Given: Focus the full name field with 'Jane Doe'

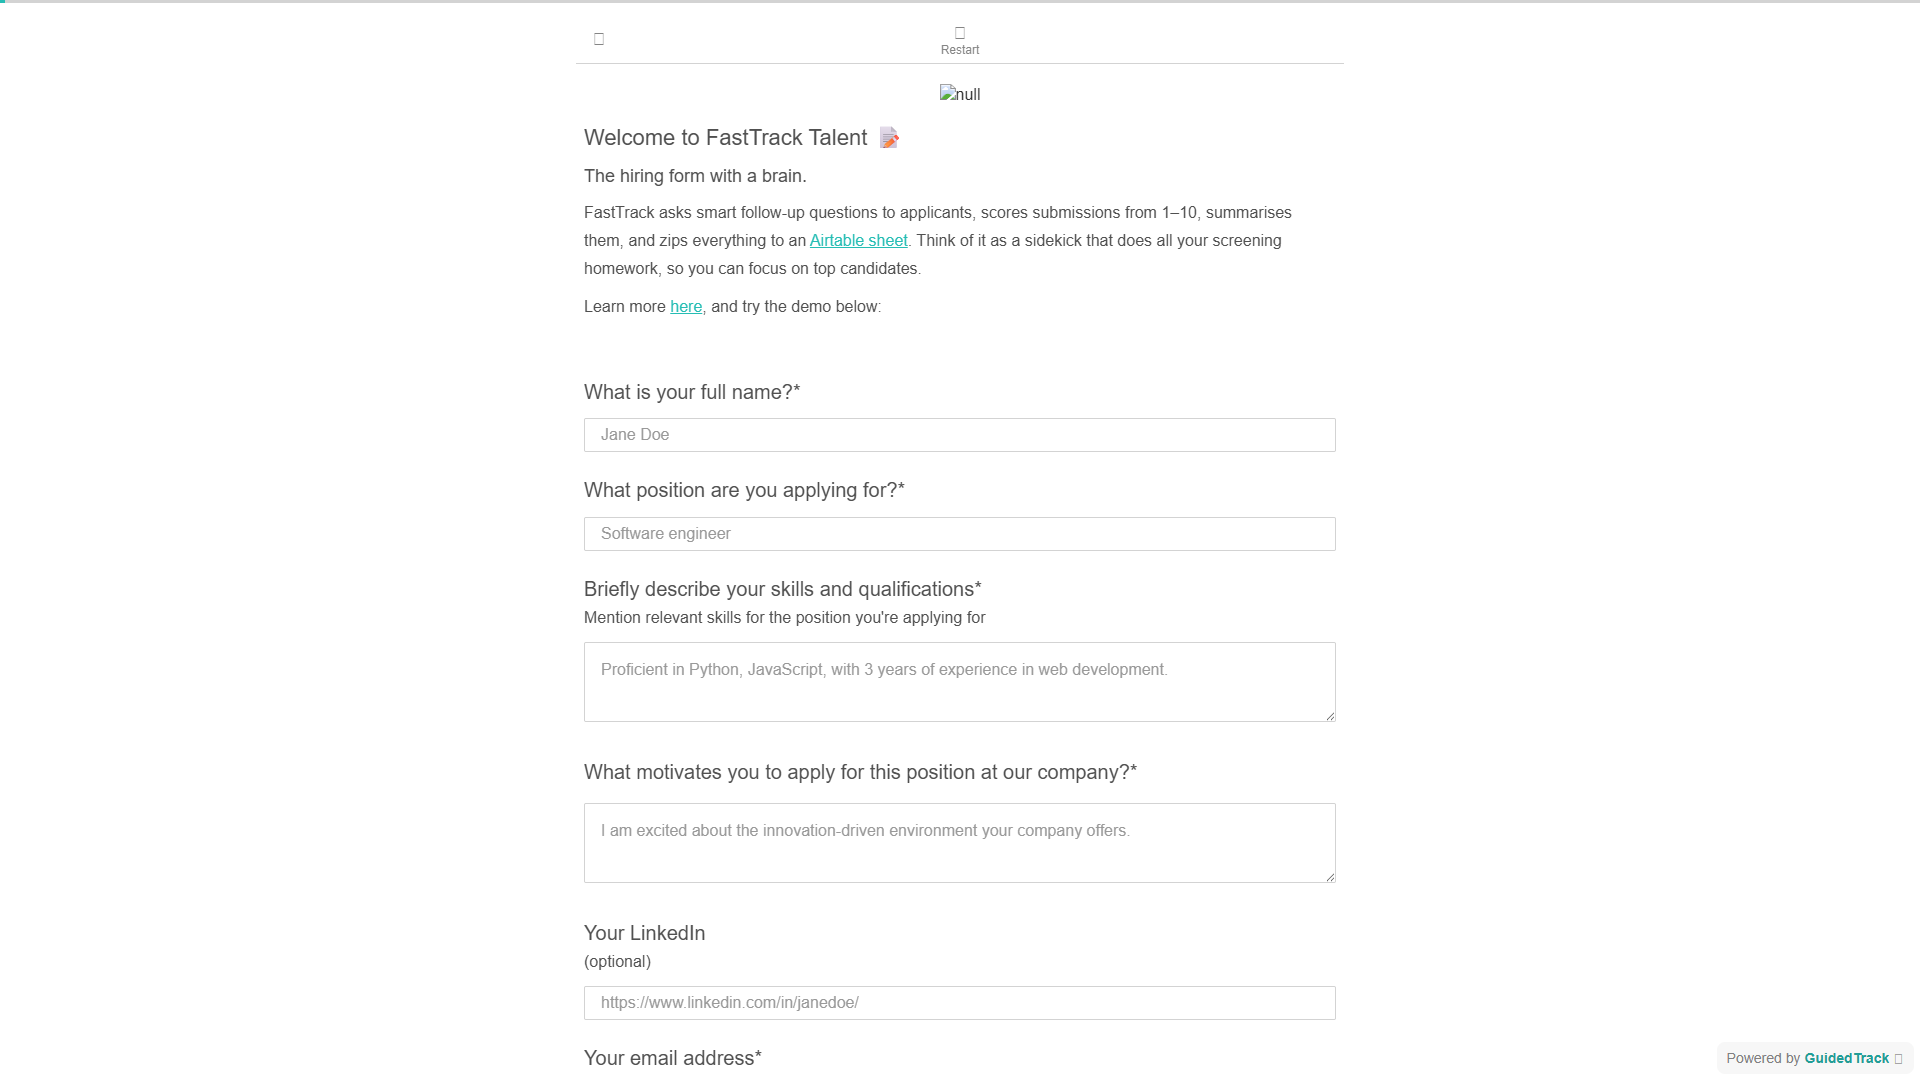Looking at the screenshot, I should [x=960, y=435].
